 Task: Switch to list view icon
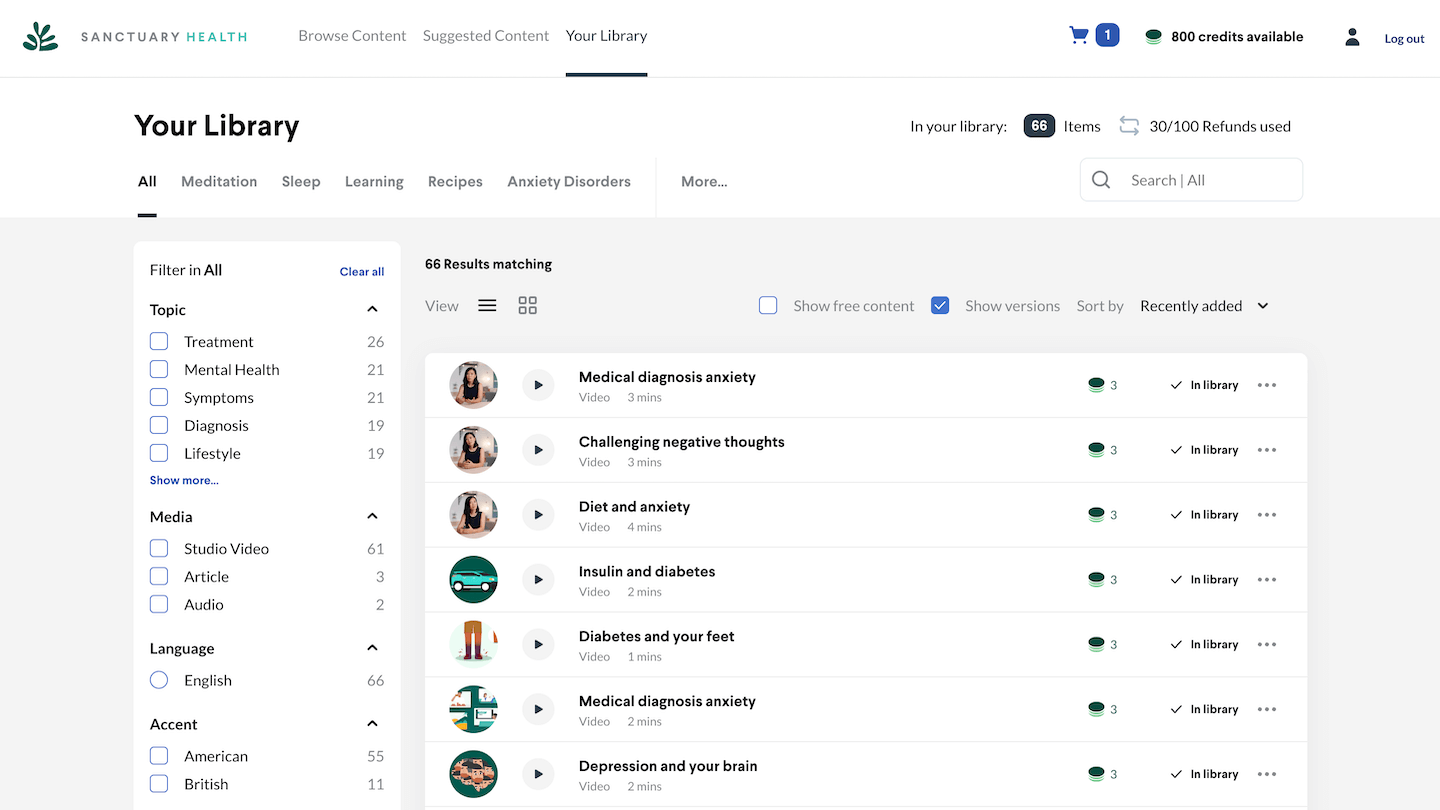pyautogui.click(x=487, y=306)
